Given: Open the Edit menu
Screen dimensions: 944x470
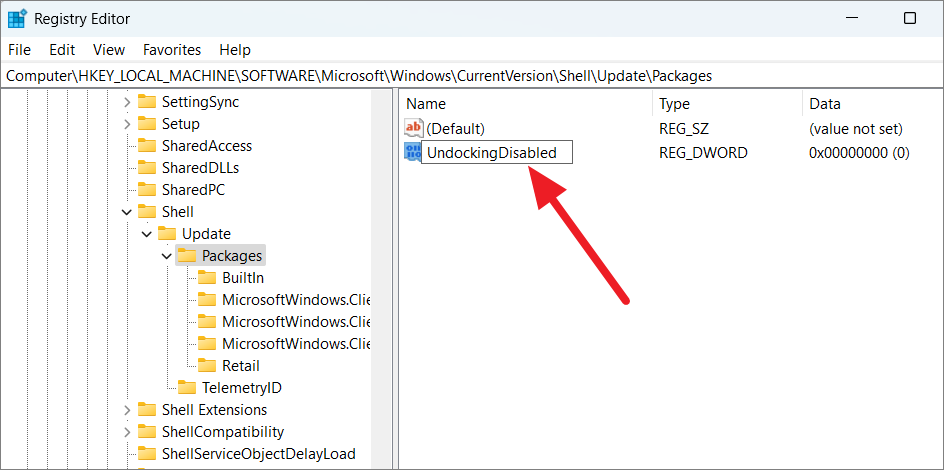Looking at the screenshot, I should [x=62, y=49].
